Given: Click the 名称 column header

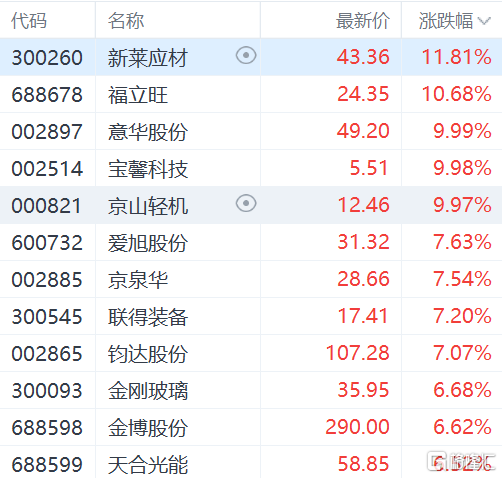Looking at the screenshot, I should pyautogui.click(x=126, y=21).
